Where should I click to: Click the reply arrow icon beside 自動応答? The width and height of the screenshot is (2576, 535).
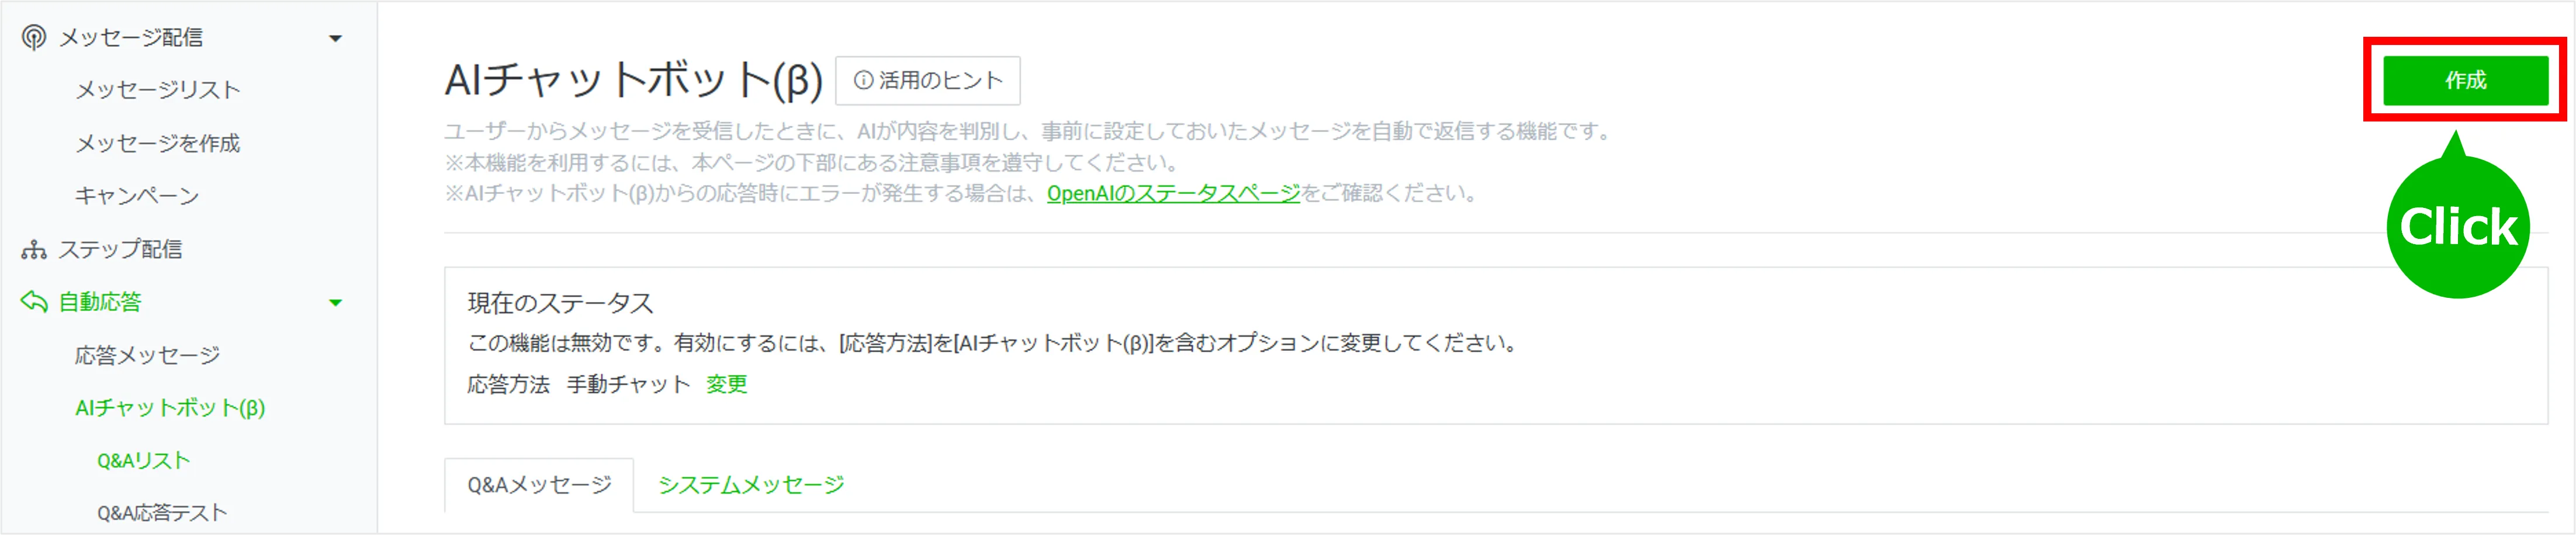click(34, 301)
